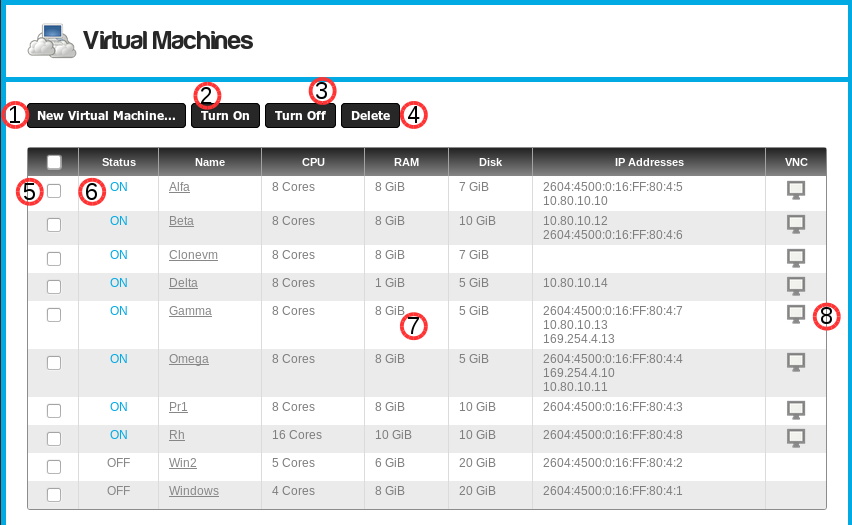Tick the Omega row checkbox
Image resolution: width=852 pixels, height=525 pixels.
(x=54, y=363)
